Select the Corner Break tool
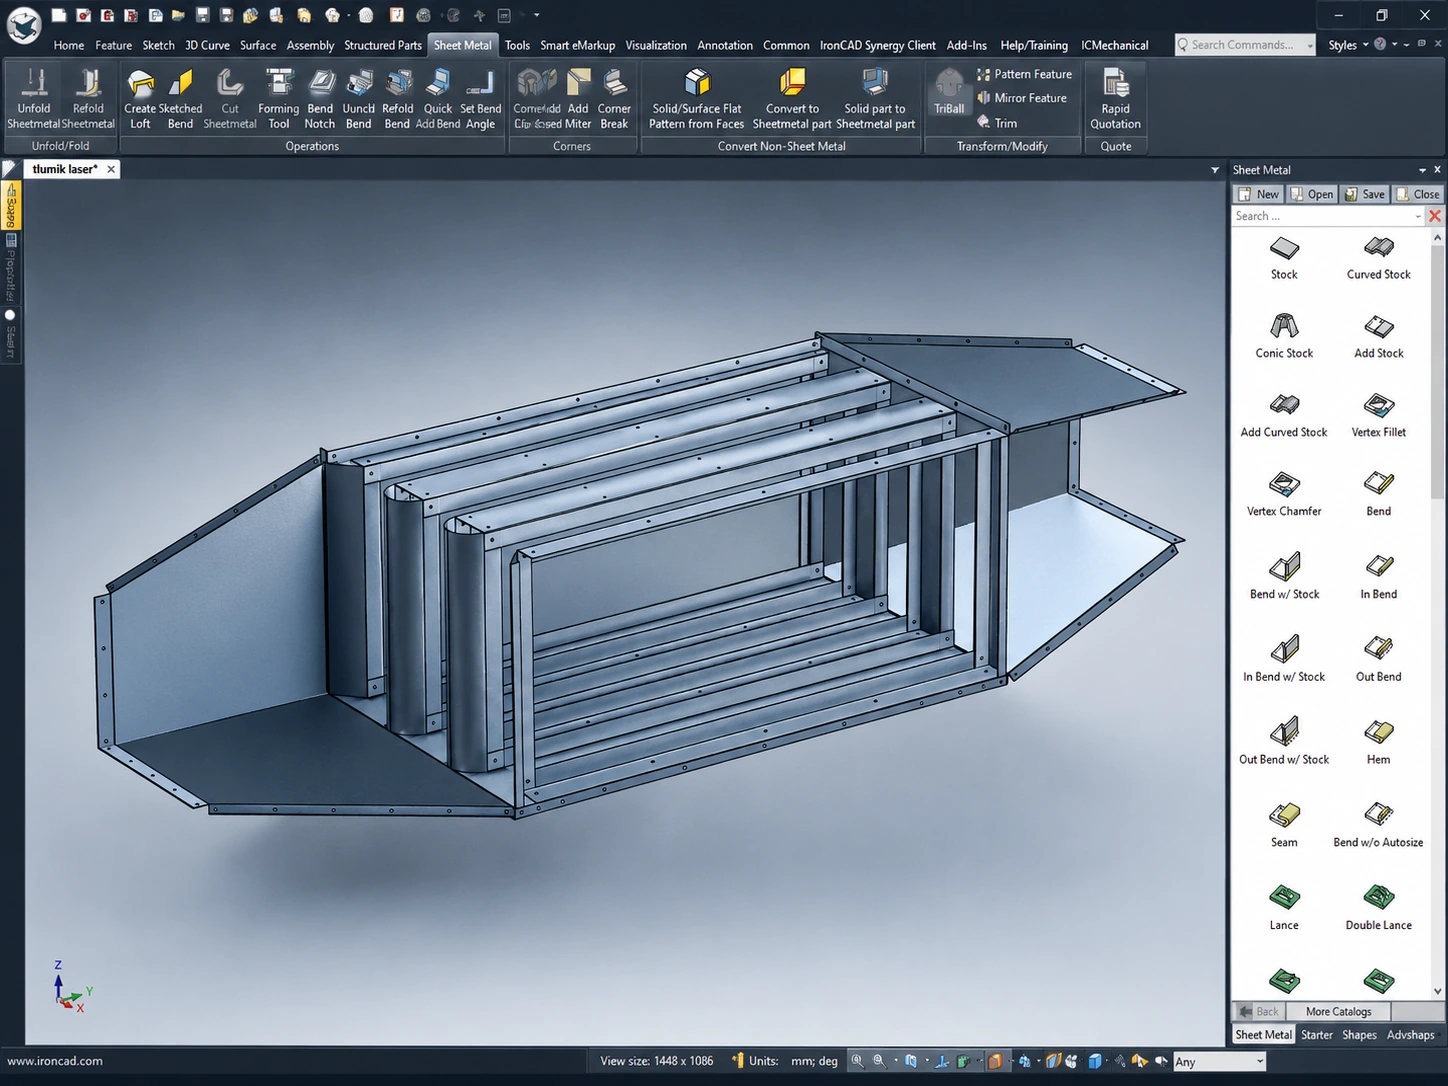1448x1086 pixels. (x=614, y=99)
